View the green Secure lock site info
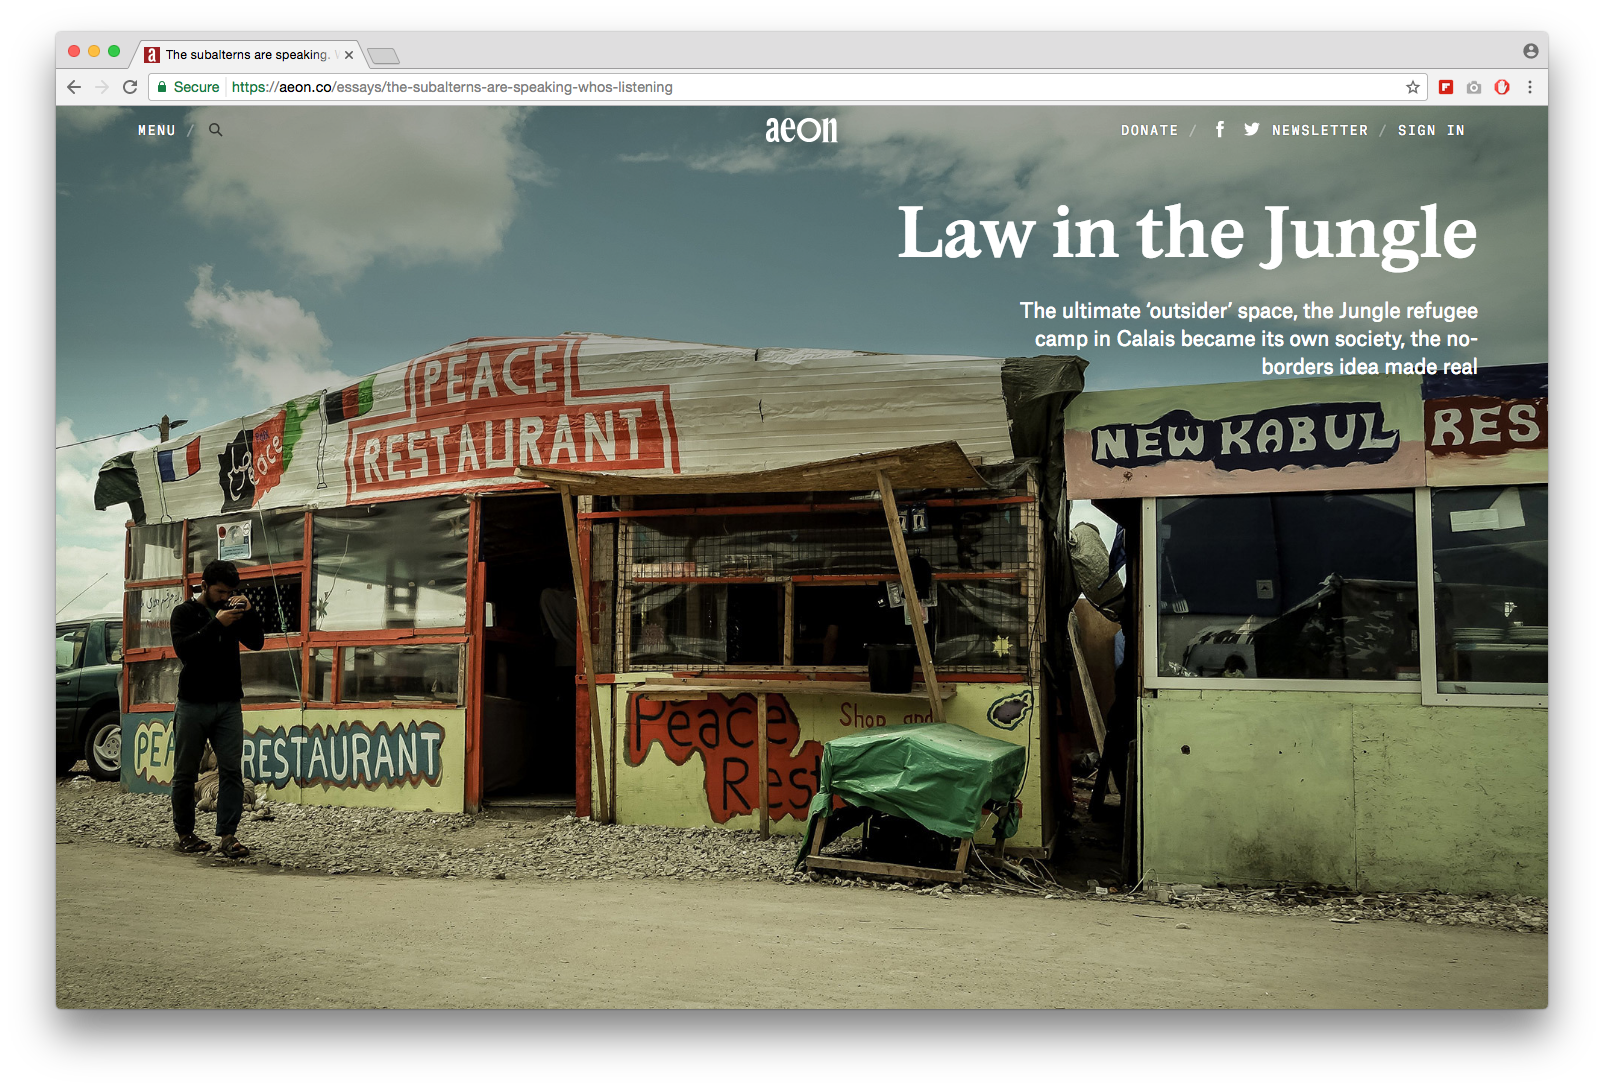 188,87
